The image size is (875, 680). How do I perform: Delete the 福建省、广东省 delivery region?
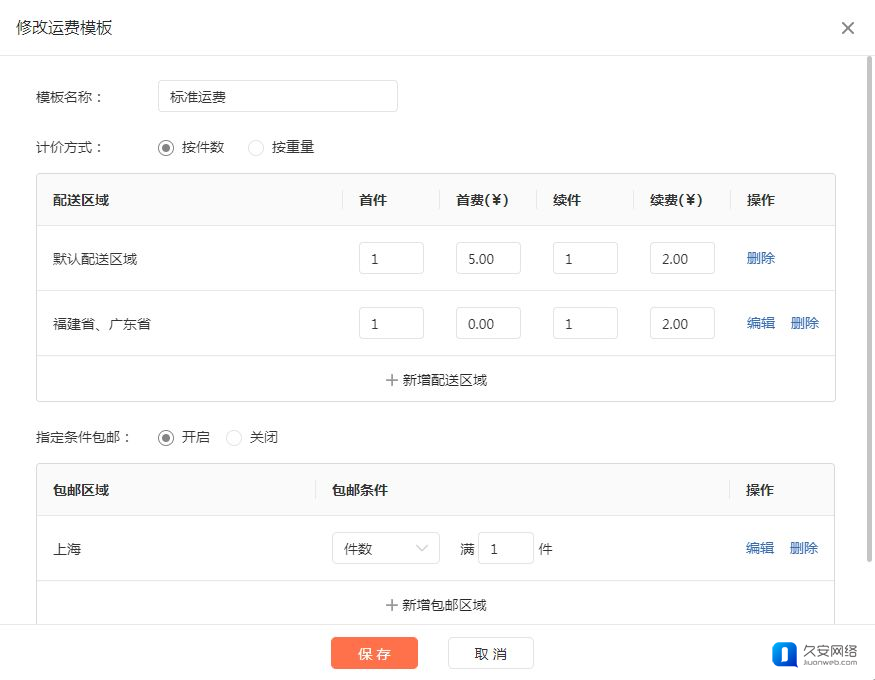(x=804, y=323)
